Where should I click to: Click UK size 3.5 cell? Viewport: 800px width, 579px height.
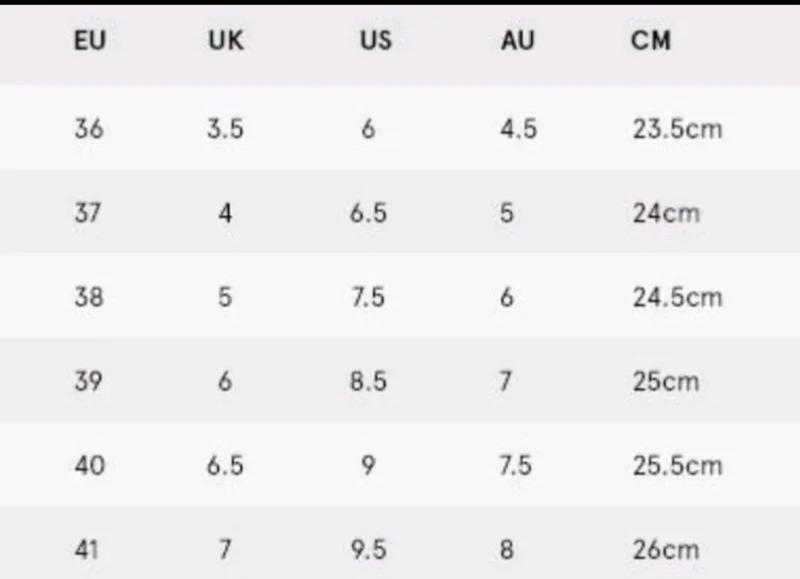pos(225,128)
